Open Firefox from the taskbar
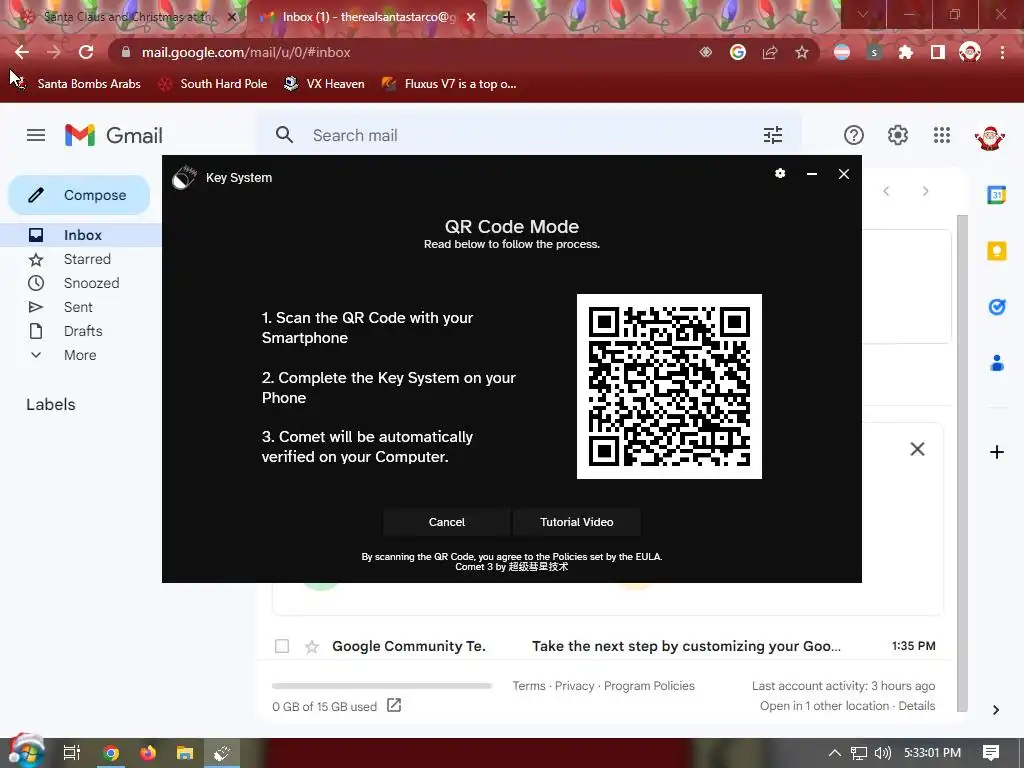The image size is (1024, 768). click(x=148, y=753)
